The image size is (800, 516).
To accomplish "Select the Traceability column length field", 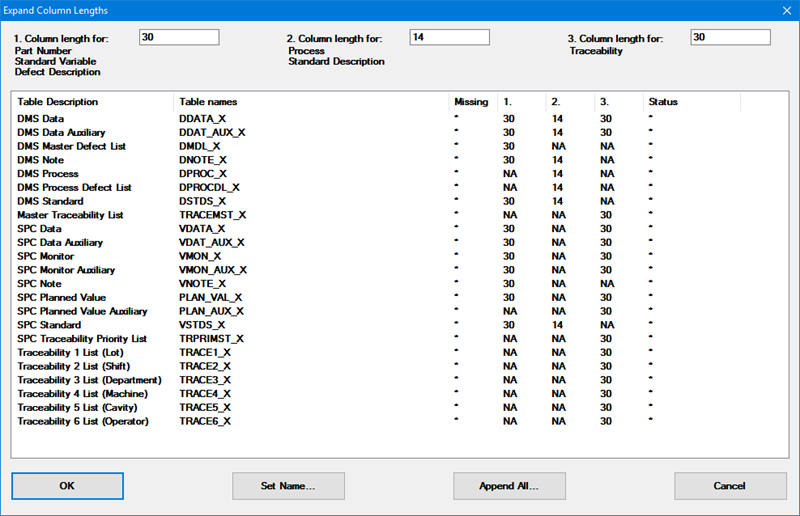I will pos(730,37).
